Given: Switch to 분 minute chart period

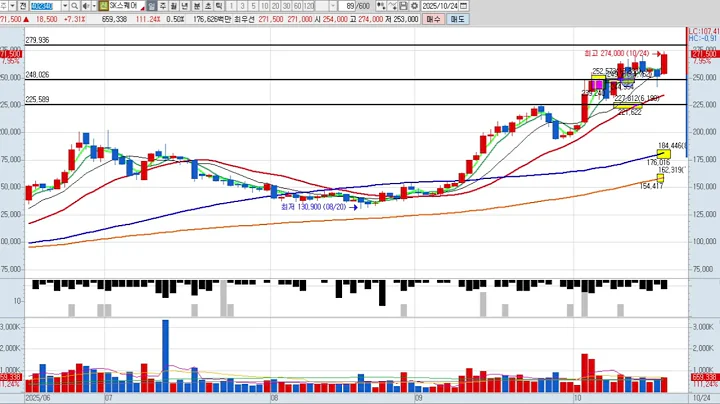Looking at the screenshot, I should tap(197, 6).
